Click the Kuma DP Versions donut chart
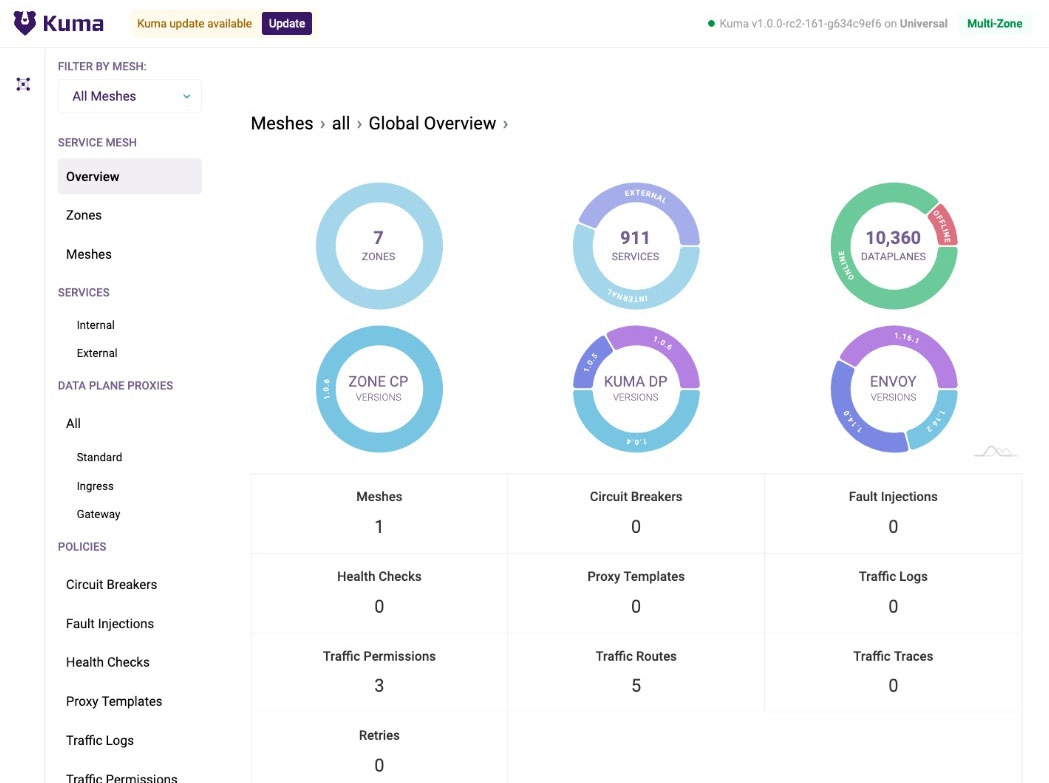 pyautogui.click(x=636, y=389)
